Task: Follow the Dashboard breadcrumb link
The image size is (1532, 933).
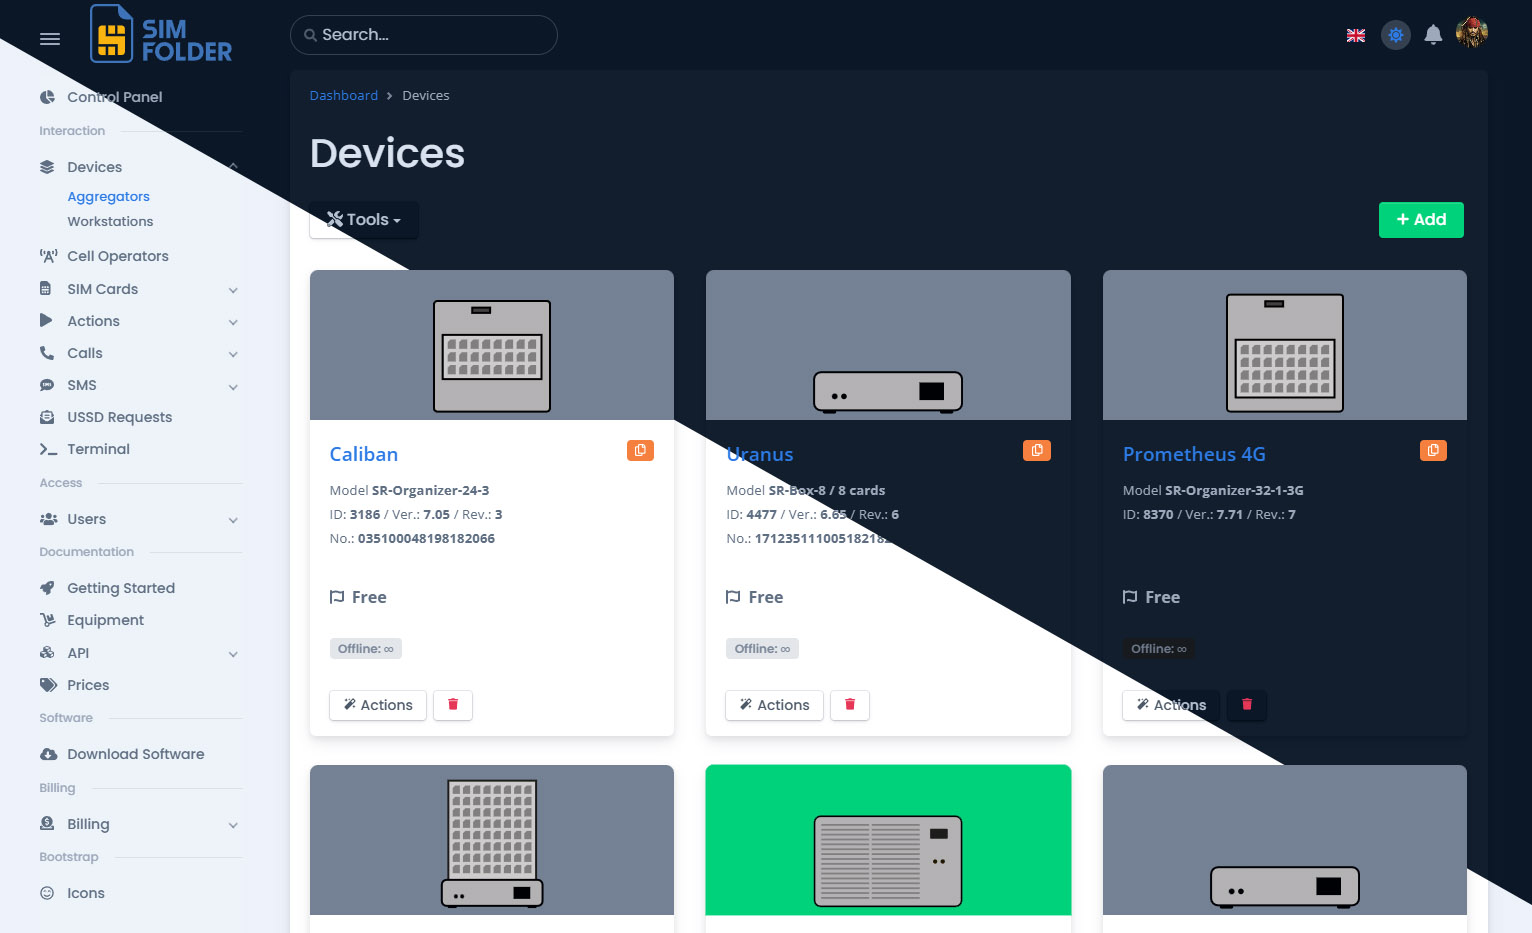Action: [343, 96]
